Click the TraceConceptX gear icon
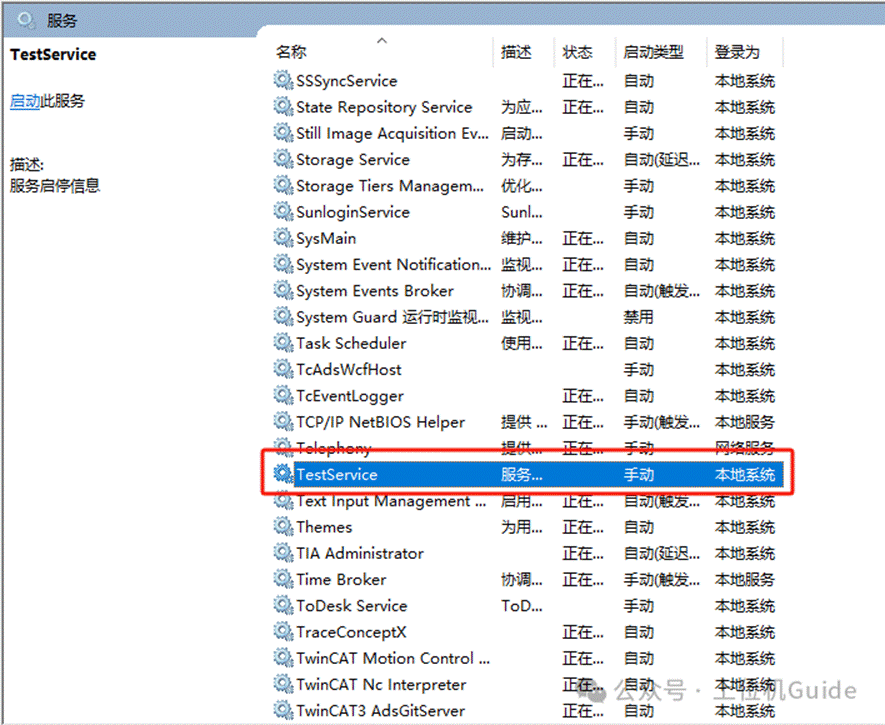The width and height of the screenshot is (885, 725). click(x=283, y=631)
